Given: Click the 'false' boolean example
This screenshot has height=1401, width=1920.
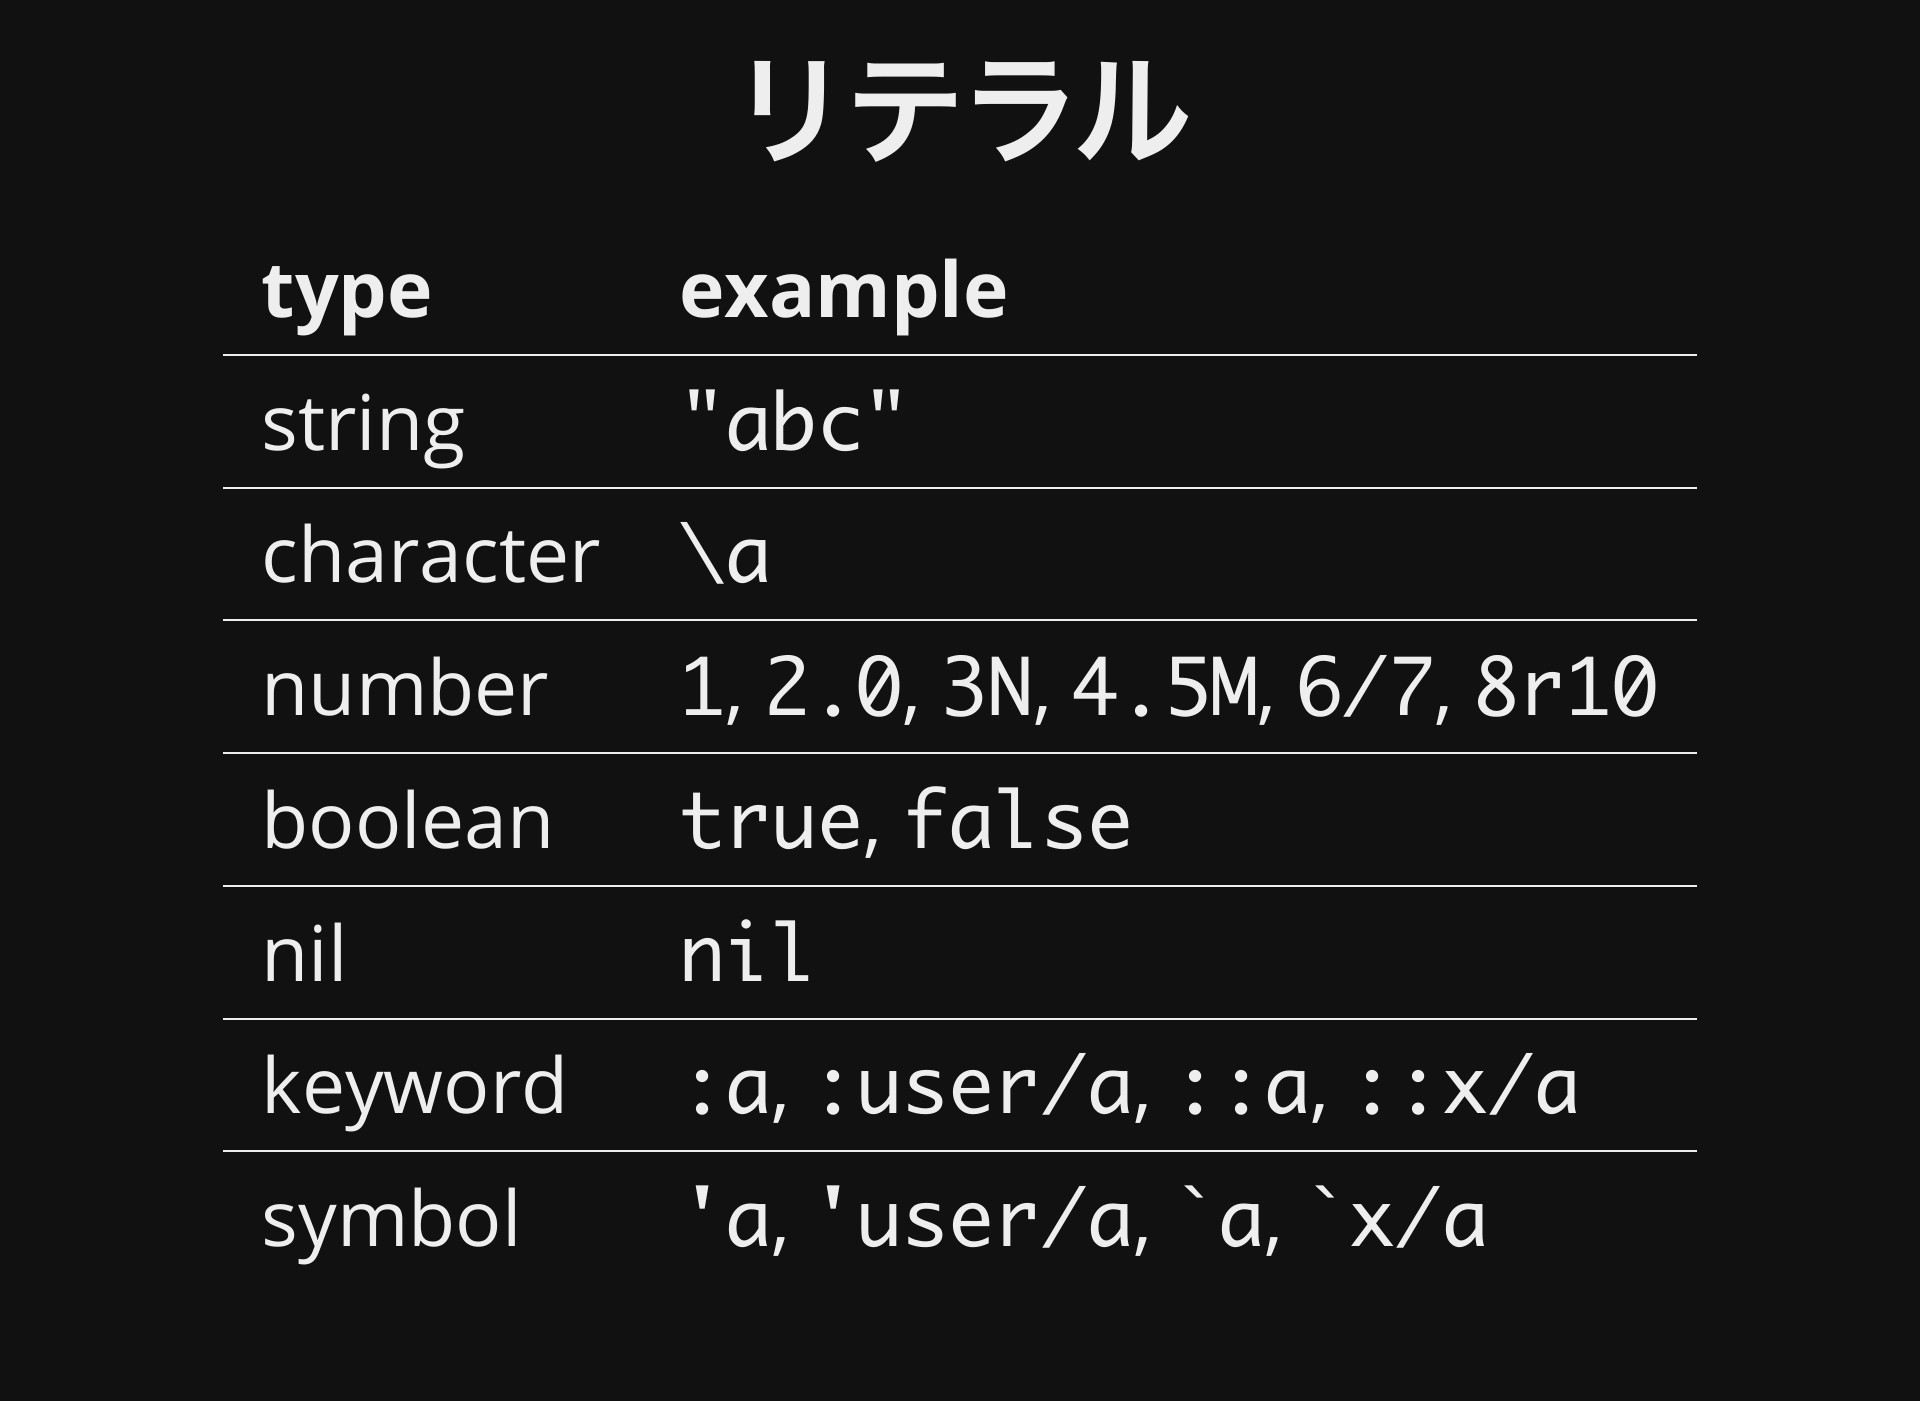Looking at the screenshot, I should pyautogui.click(x=1018, y=820).
